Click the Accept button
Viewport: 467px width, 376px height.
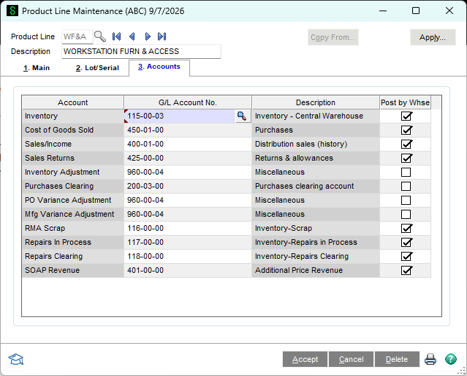(x=305, y=359)
